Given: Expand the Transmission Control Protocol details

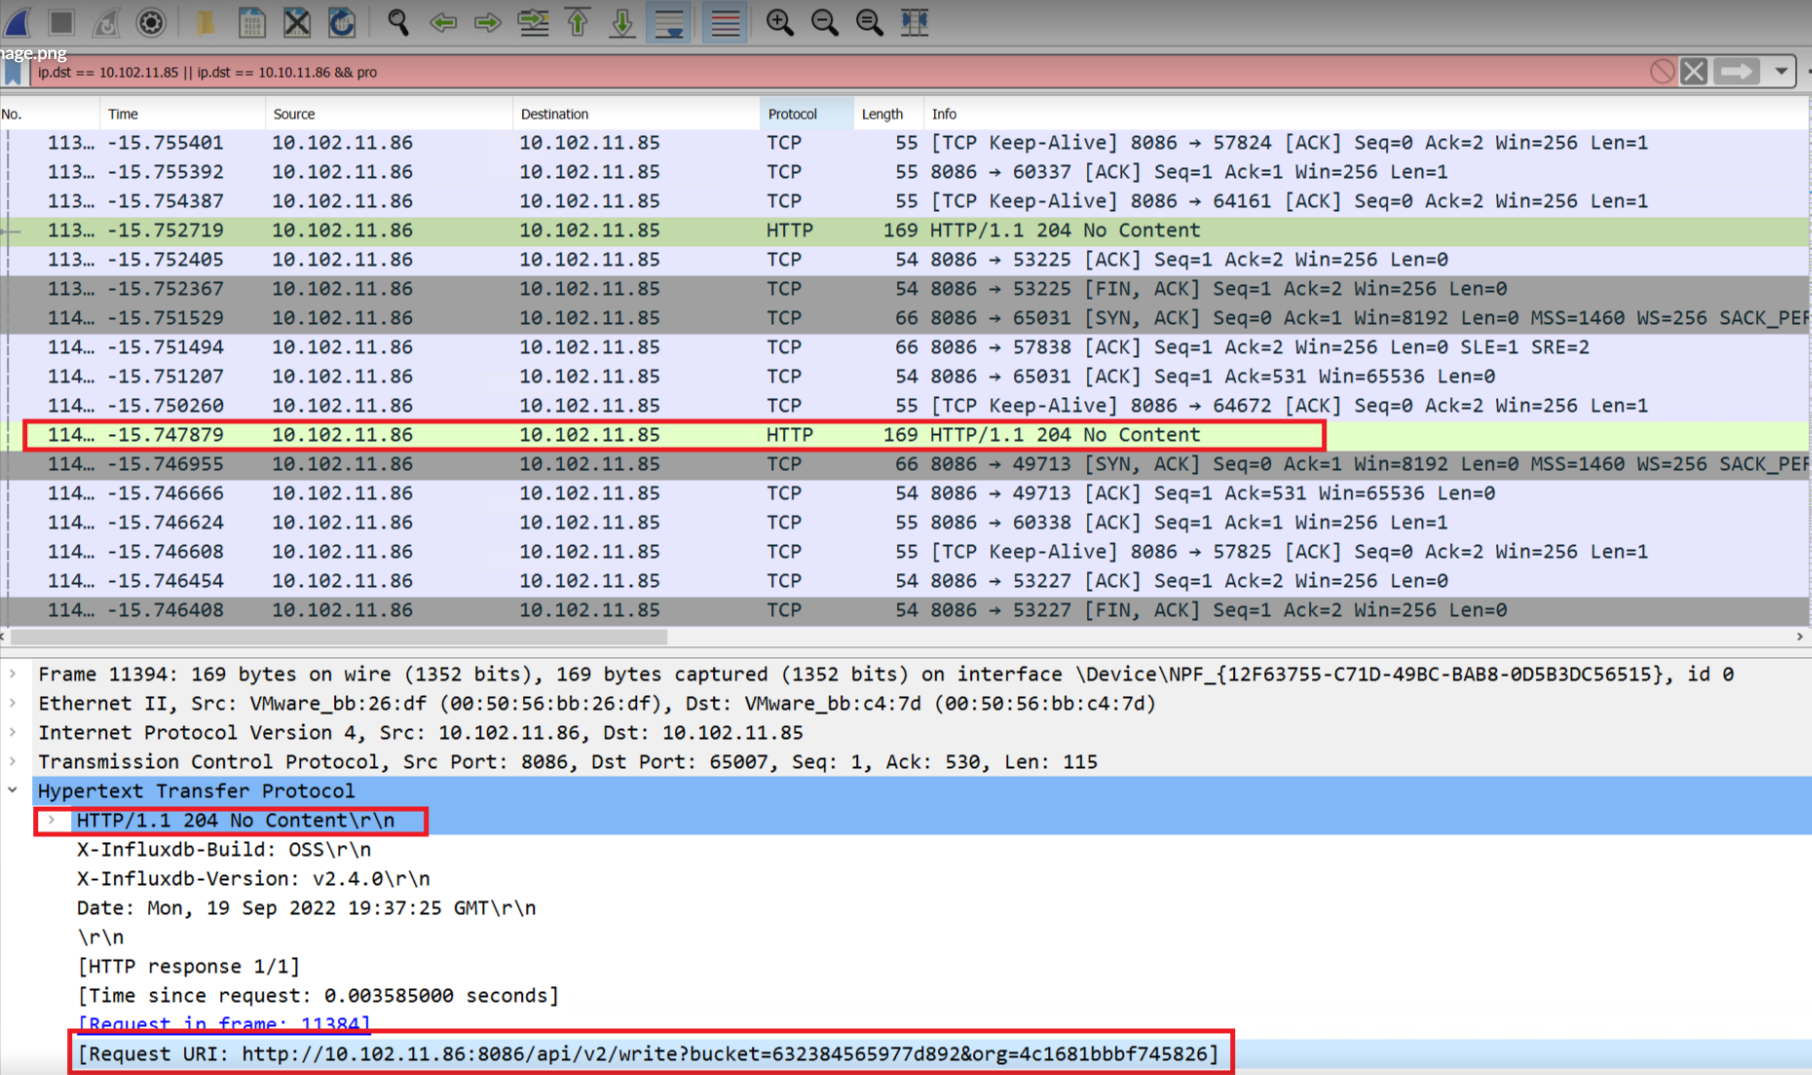Looking at the screenshot, I should pos(13,761).
